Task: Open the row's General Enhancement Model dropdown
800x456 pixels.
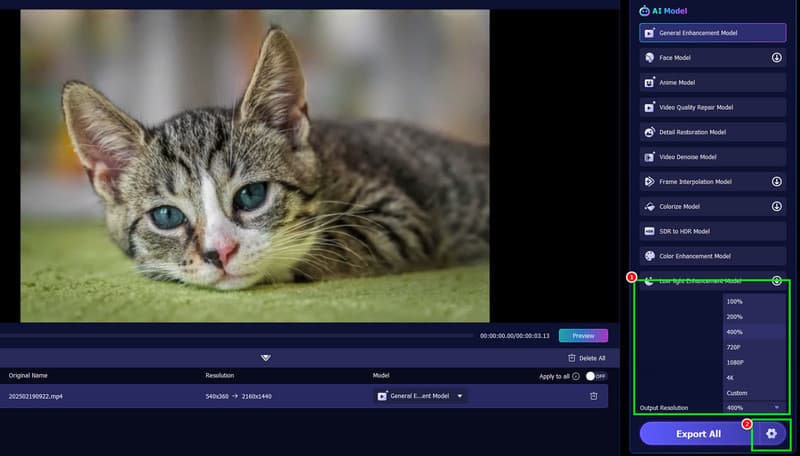Action: 421,396
